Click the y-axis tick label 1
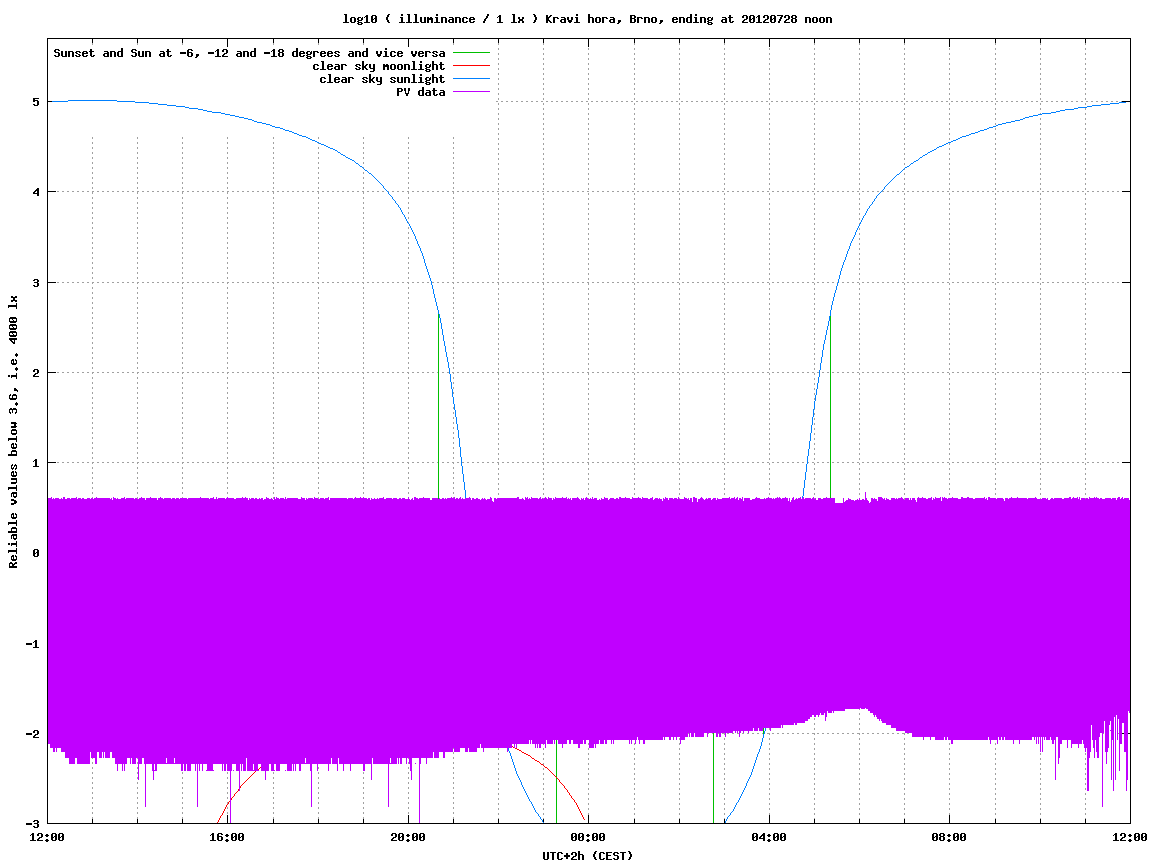 [35, 463]
